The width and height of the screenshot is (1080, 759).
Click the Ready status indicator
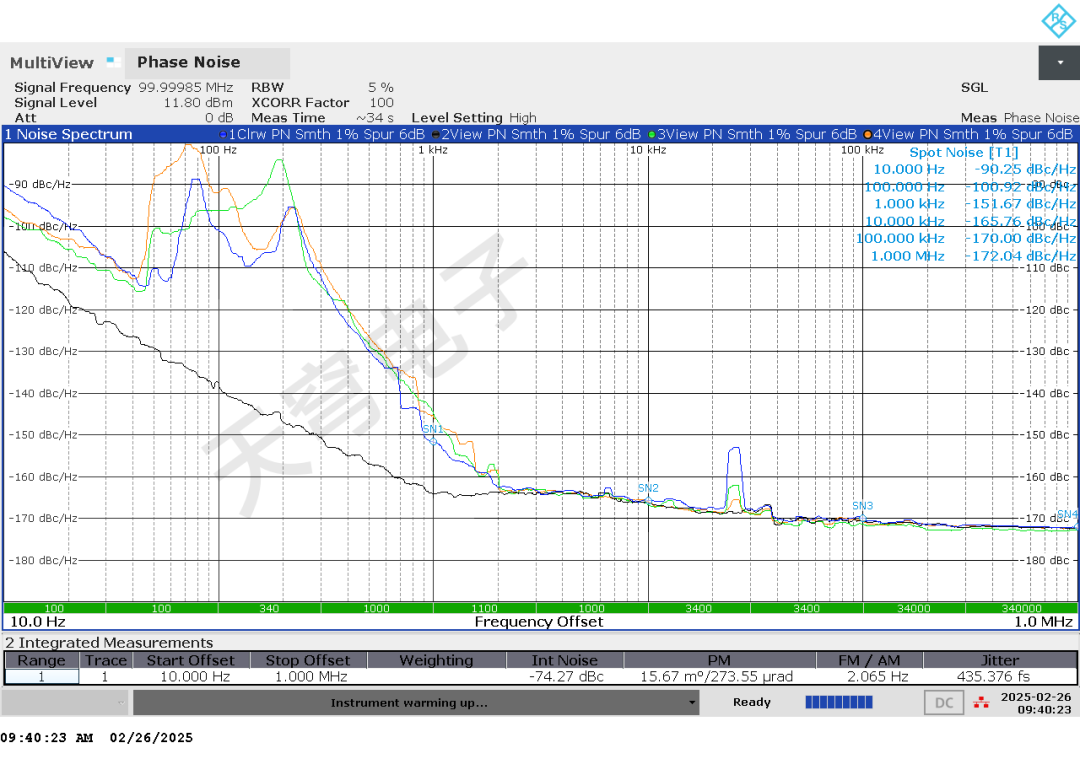(751, 702)
